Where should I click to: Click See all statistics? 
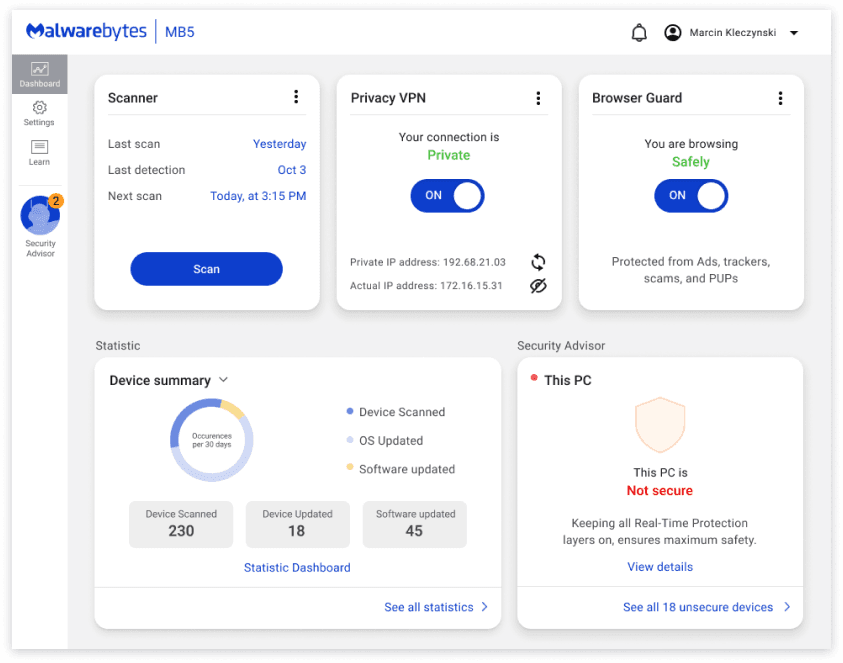coord(436,607)
